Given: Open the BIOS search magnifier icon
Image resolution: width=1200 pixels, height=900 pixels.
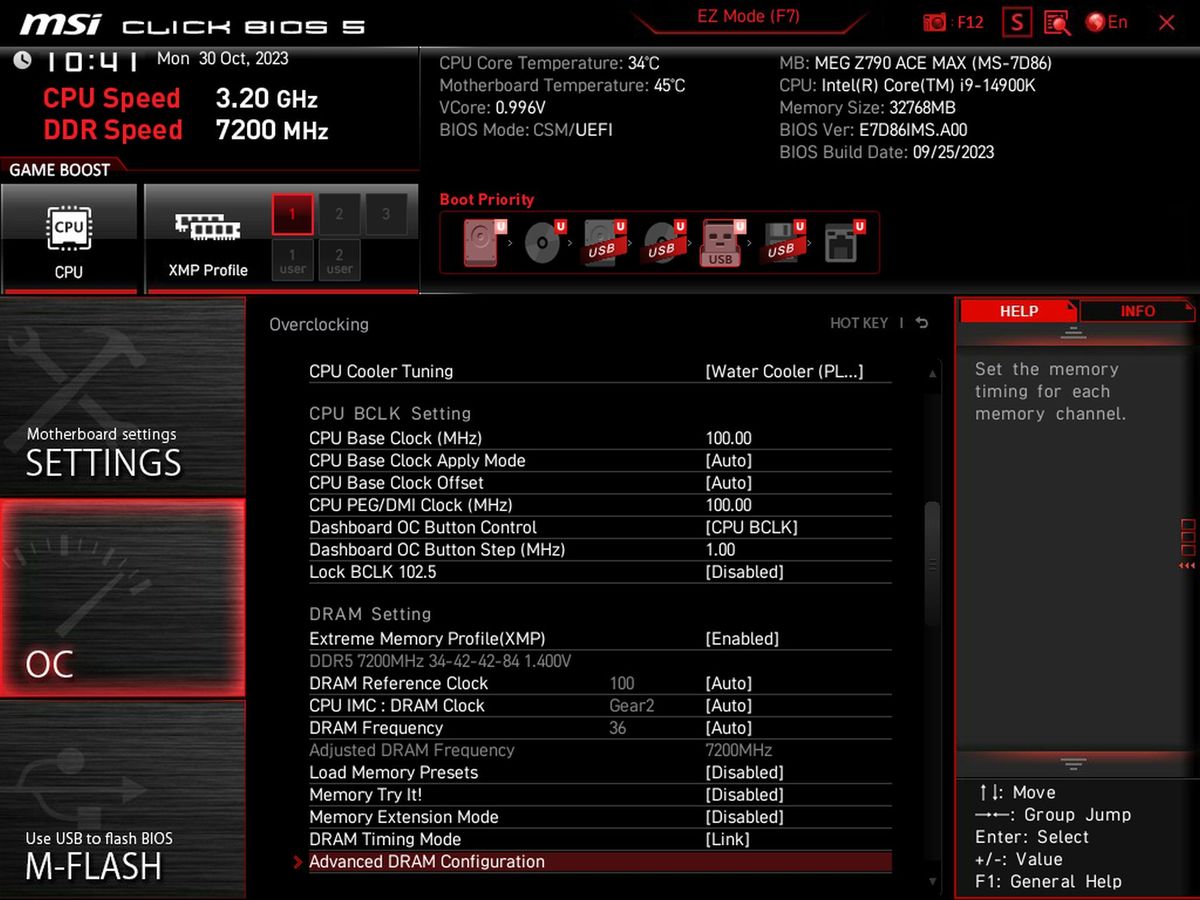Looking at the screenshot, I should point(1057,22).
